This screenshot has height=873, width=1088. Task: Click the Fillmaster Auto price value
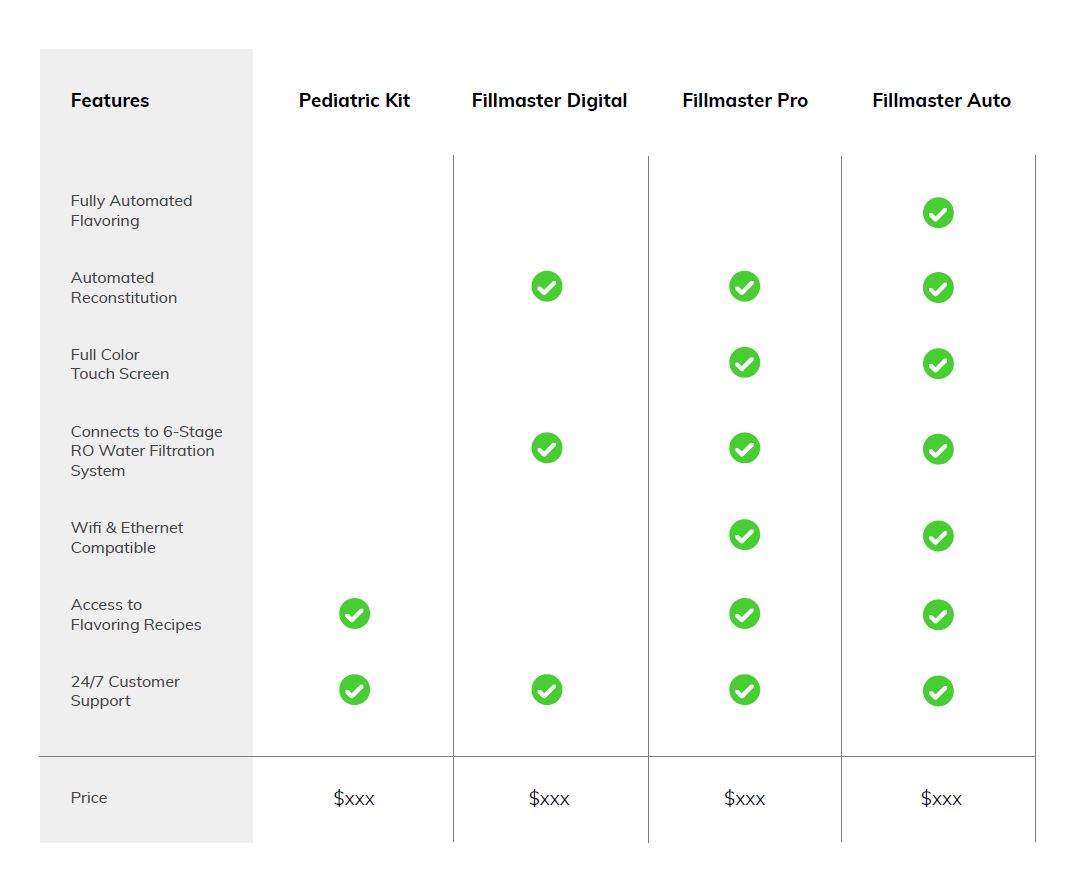(x=941, y=798)
